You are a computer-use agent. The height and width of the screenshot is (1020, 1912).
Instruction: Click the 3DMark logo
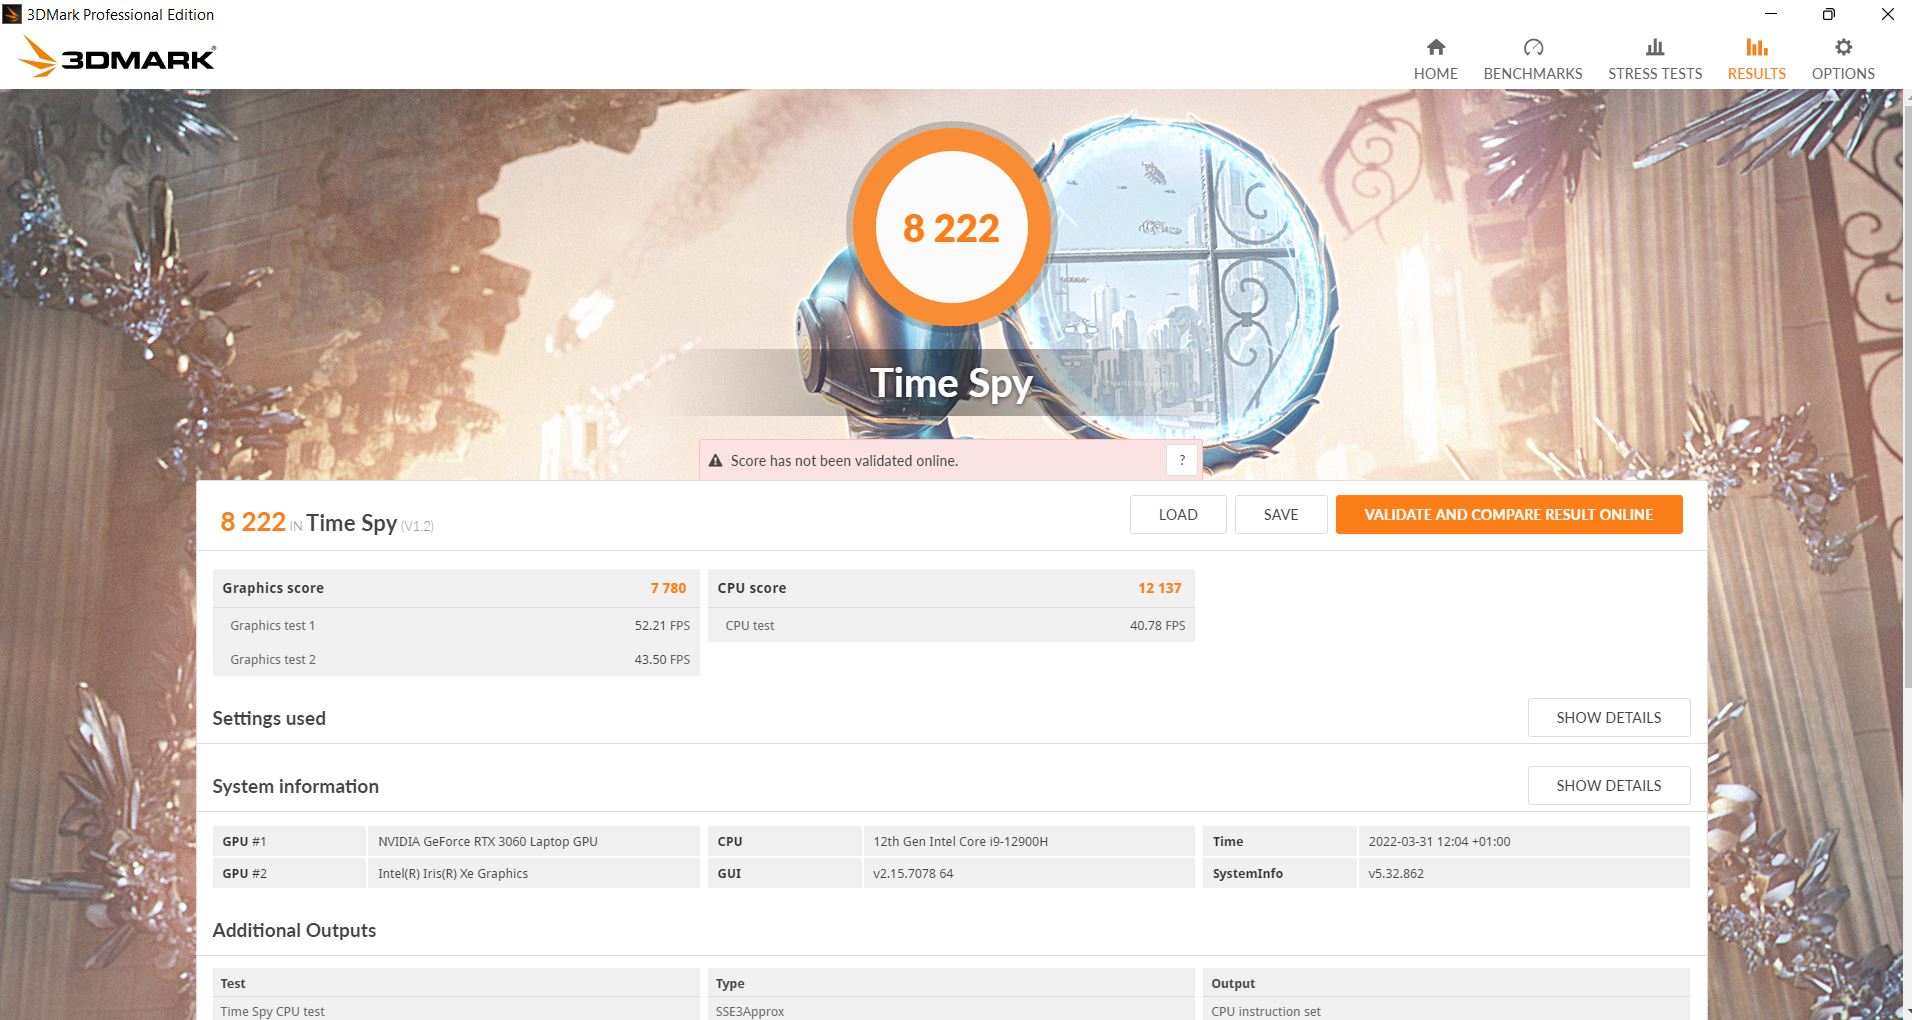(117, 57)
